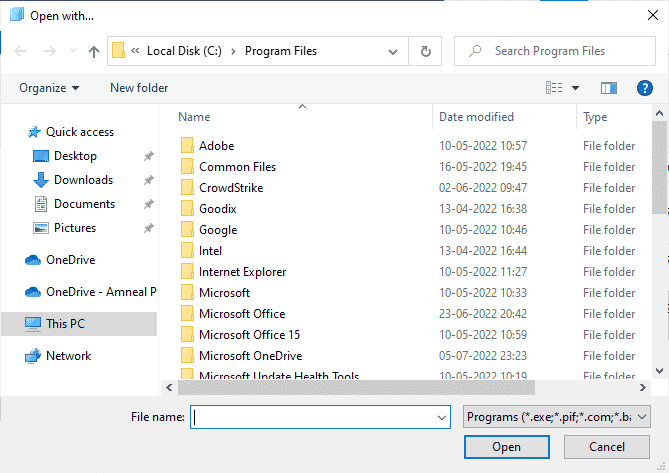Expand hidden breadcrumb path chevrons
The image size is (669, 473).
point(135,51)
